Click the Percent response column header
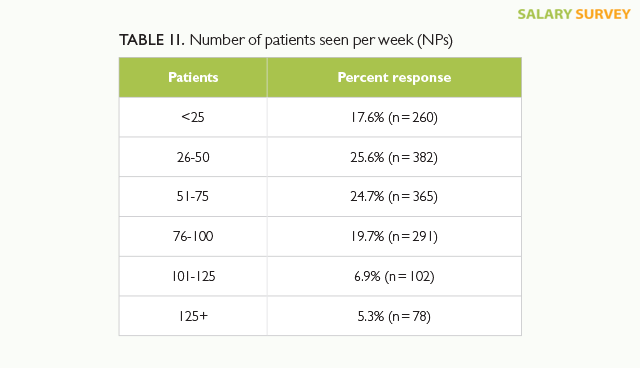The width and height of the screenshot is (640, 368). pos(394,78)
